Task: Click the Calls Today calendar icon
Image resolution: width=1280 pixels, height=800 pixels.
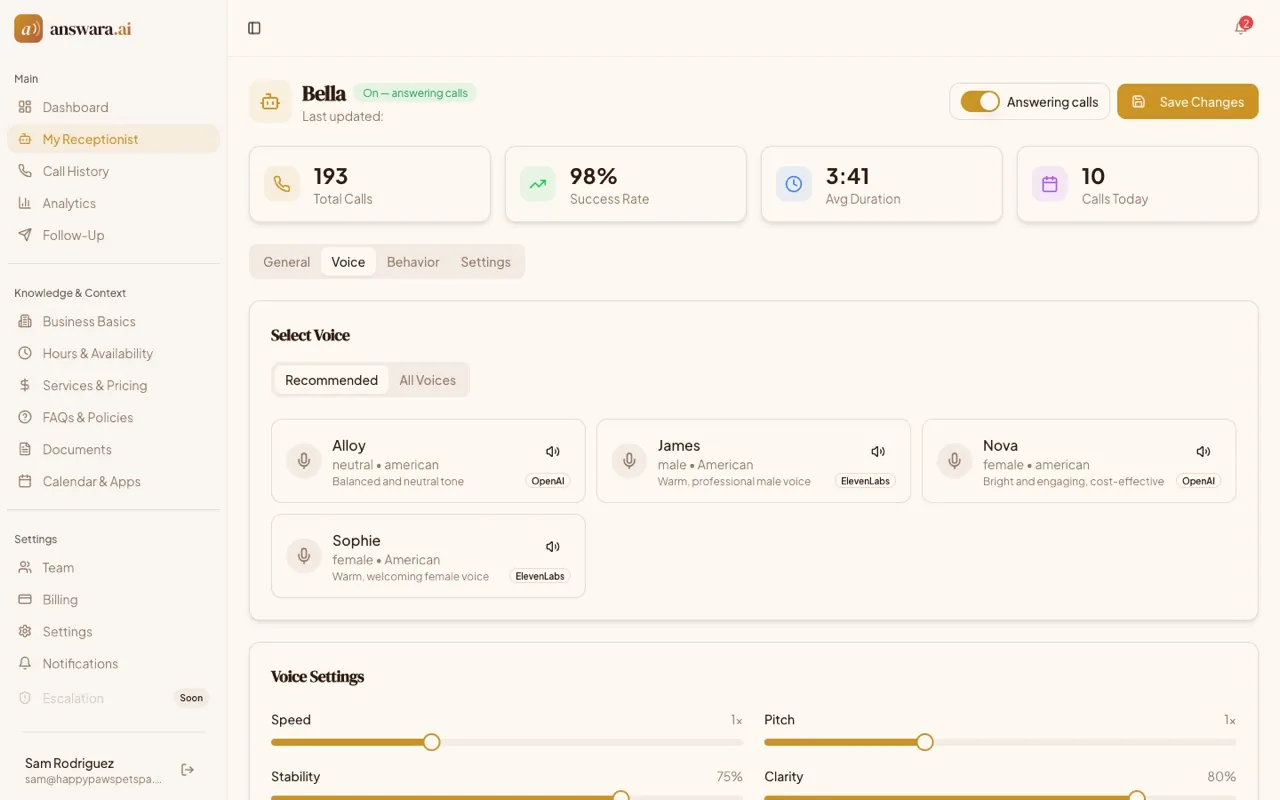Action: (1050, 184)
